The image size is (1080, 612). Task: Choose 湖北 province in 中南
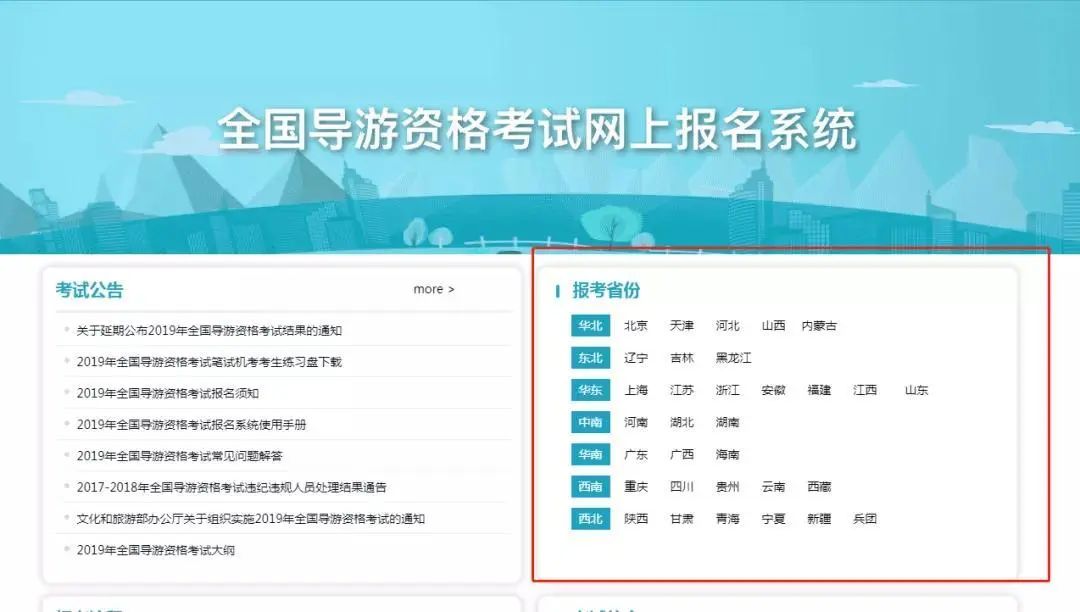(682, 422)
